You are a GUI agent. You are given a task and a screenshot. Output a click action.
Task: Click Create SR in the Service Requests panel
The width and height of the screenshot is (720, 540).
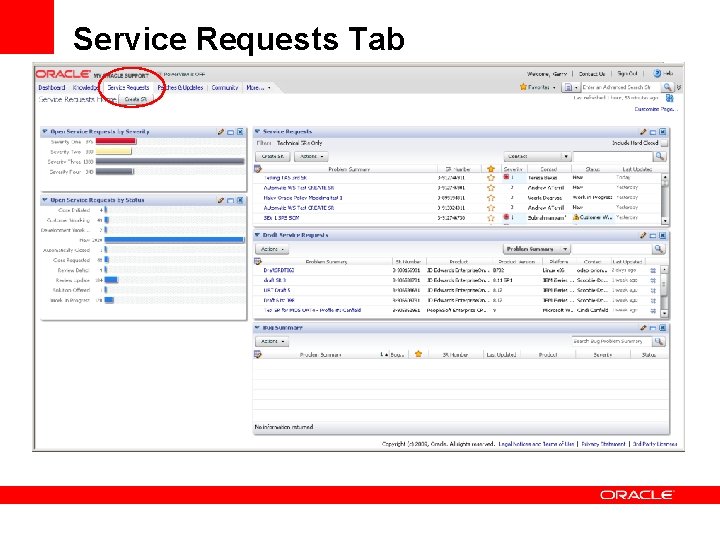[273, 157]
